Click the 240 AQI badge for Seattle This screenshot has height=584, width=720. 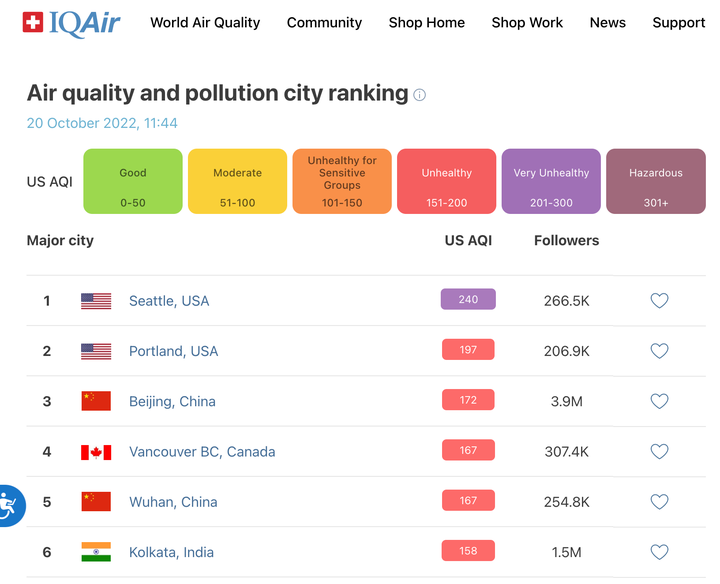(x=468, y=299)
